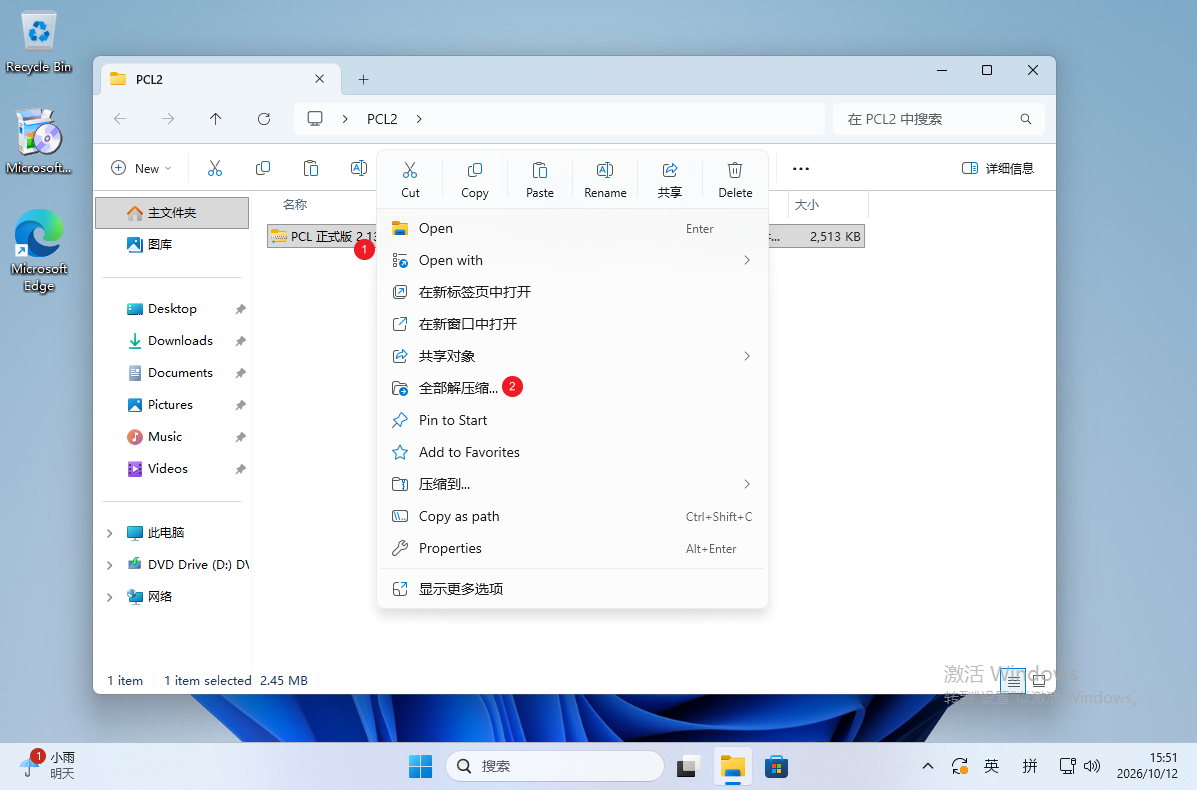Screen dimensions: 1197x790
Task: Click the This PC monitor icon in the address bar
Action: 315,119
